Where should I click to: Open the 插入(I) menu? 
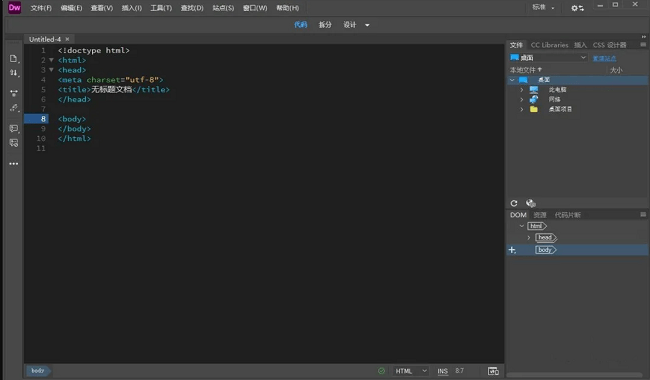[x=131, y=8]
